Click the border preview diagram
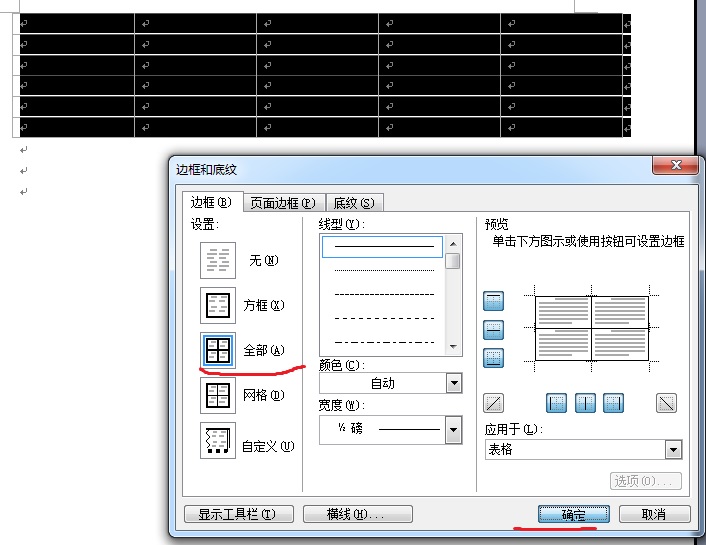Image resolution: width=706 pixels, height=545 pixels. click(x=592, y=328)
